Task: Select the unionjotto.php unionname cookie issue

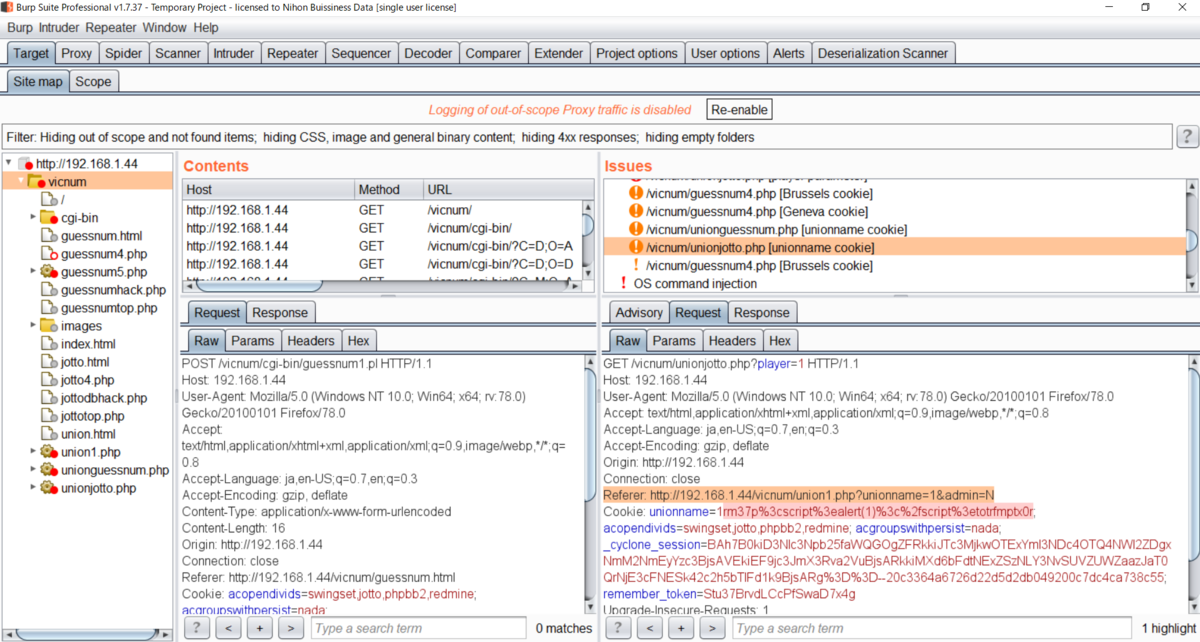Action: pos(894,247)
